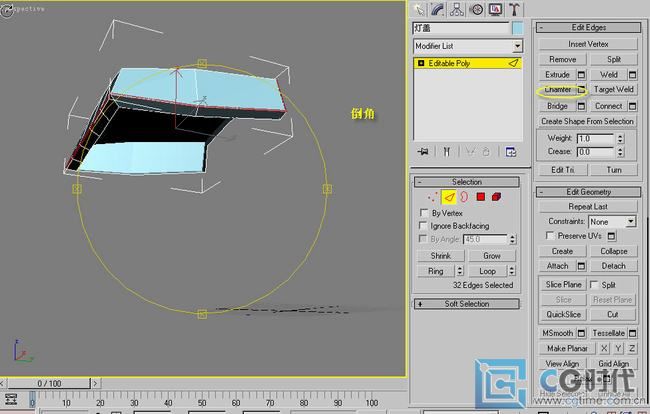Viewport: 650px width, 414px height.
Task: Click the Weight value field
Action: coord(595,138)
